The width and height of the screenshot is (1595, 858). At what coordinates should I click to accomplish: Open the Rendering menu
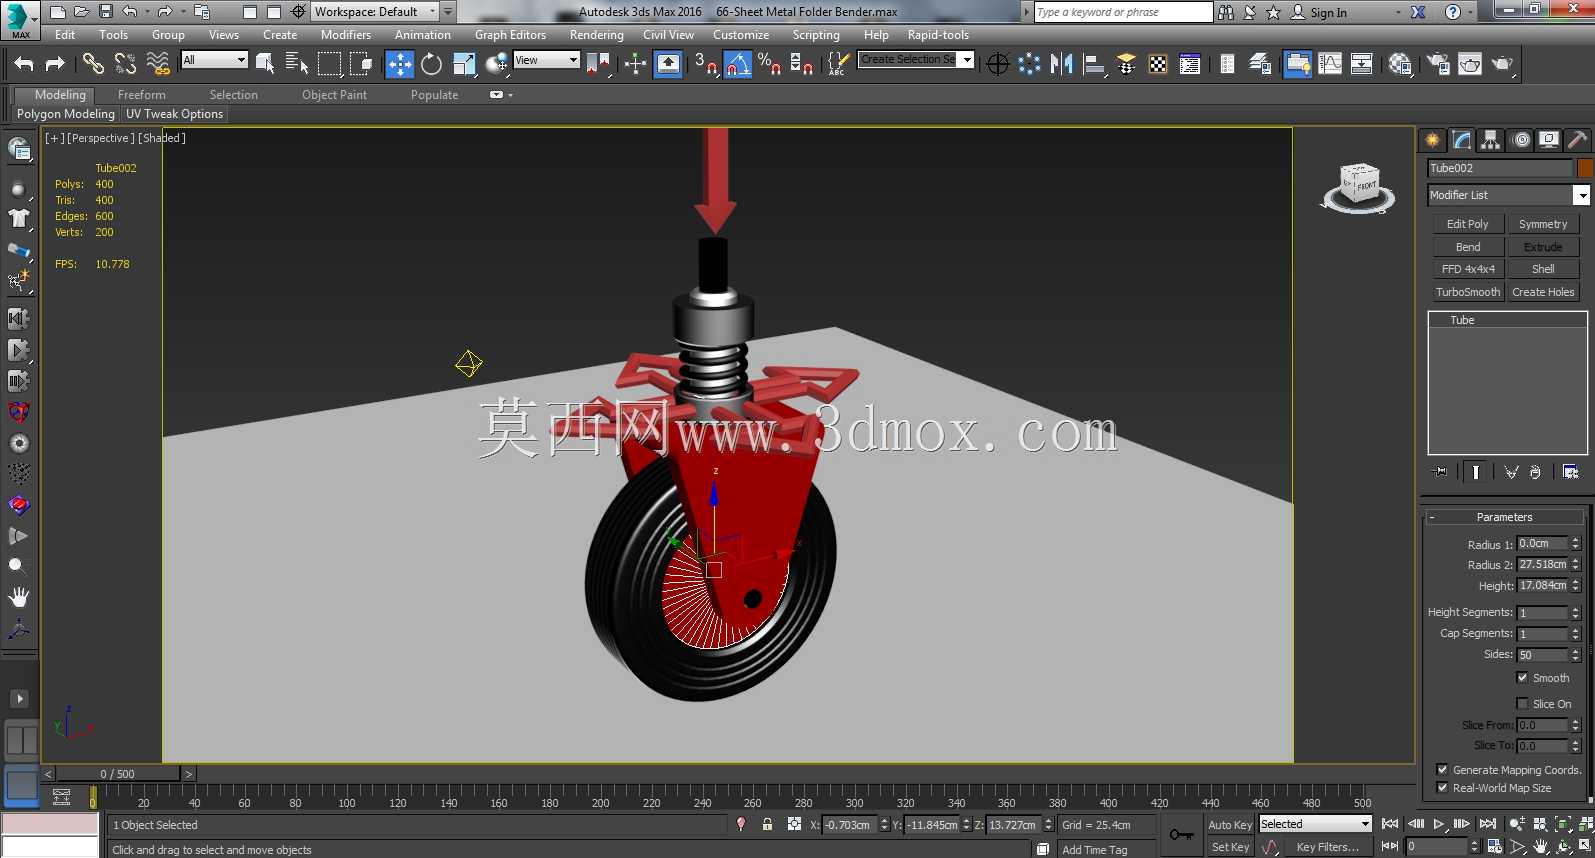pyautogui.click(x=597, y=35)
